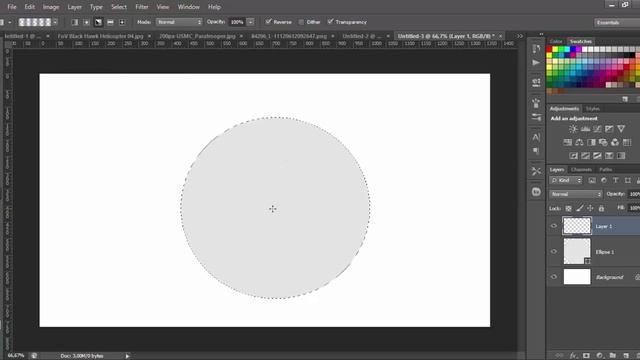Open the Brush Presets panel icon
This screenshot has height=360, width=640.
point(536,117)
